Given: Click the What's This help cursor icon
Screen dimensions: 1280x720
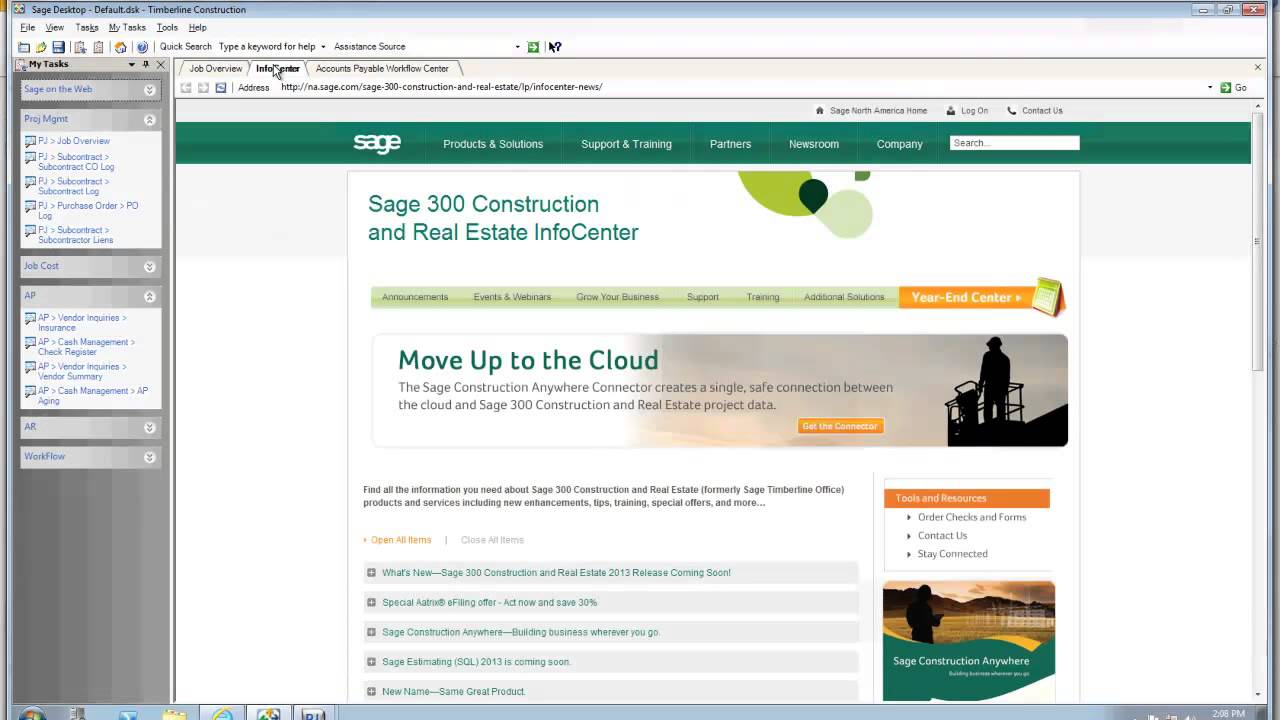Looking at the screenshot, I should 555,47.
